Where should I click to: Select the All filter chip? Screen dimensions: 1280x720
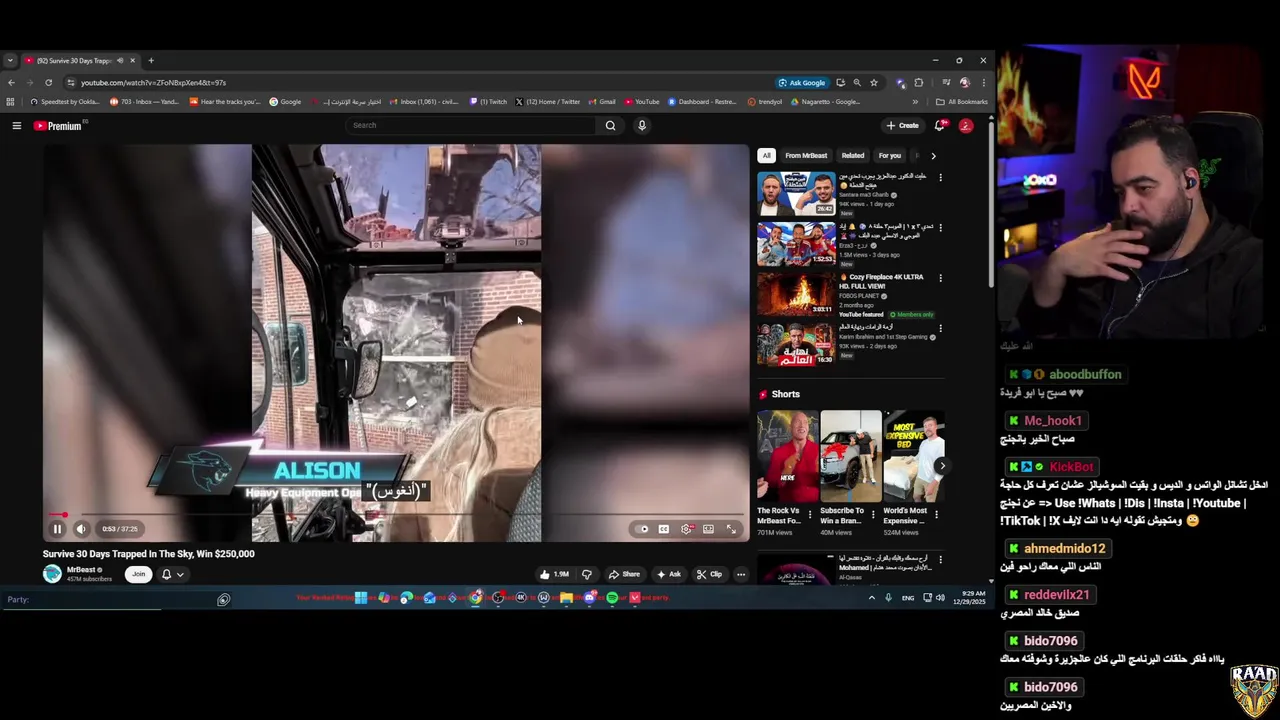tap(766, 155)
